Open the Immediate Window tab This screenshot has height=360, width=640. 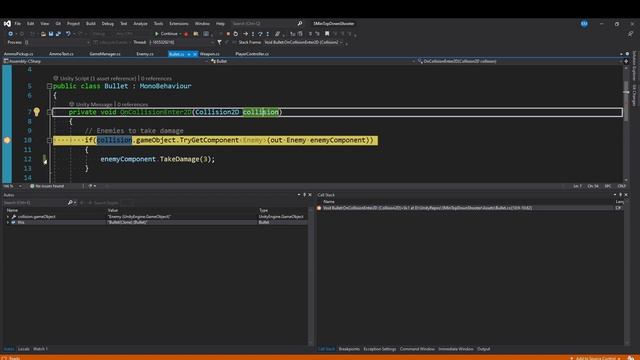(456, 349)
